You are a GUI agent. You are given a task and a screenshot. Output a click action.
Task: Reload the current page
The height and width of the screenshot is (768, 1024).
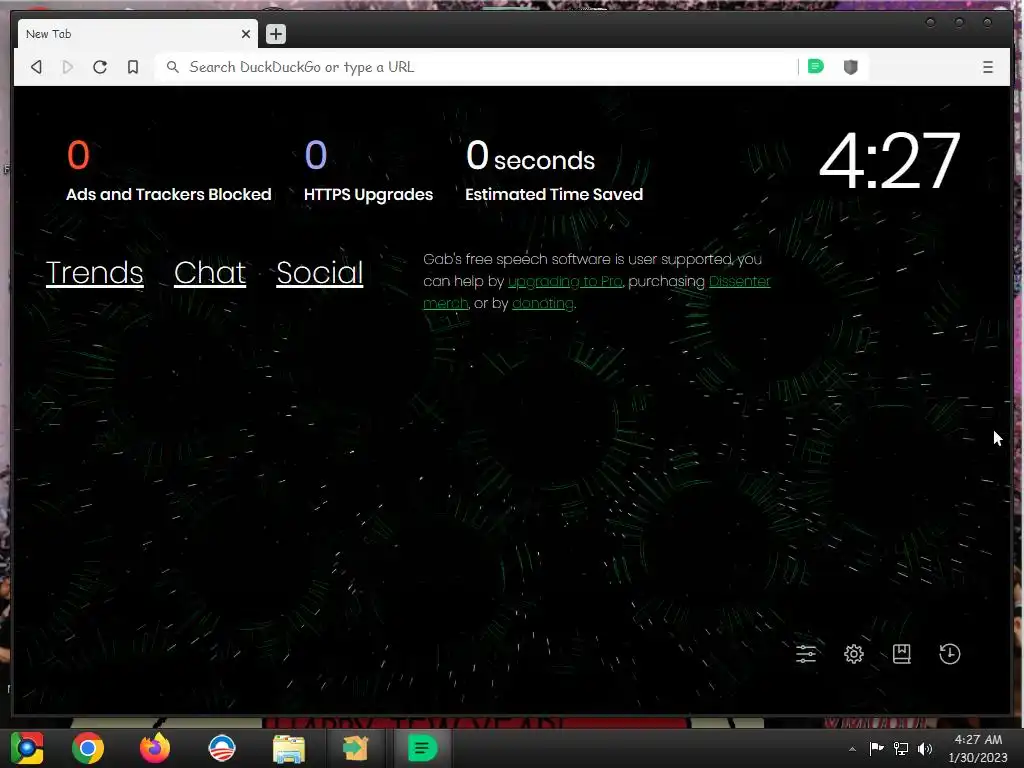click(100, 67)
